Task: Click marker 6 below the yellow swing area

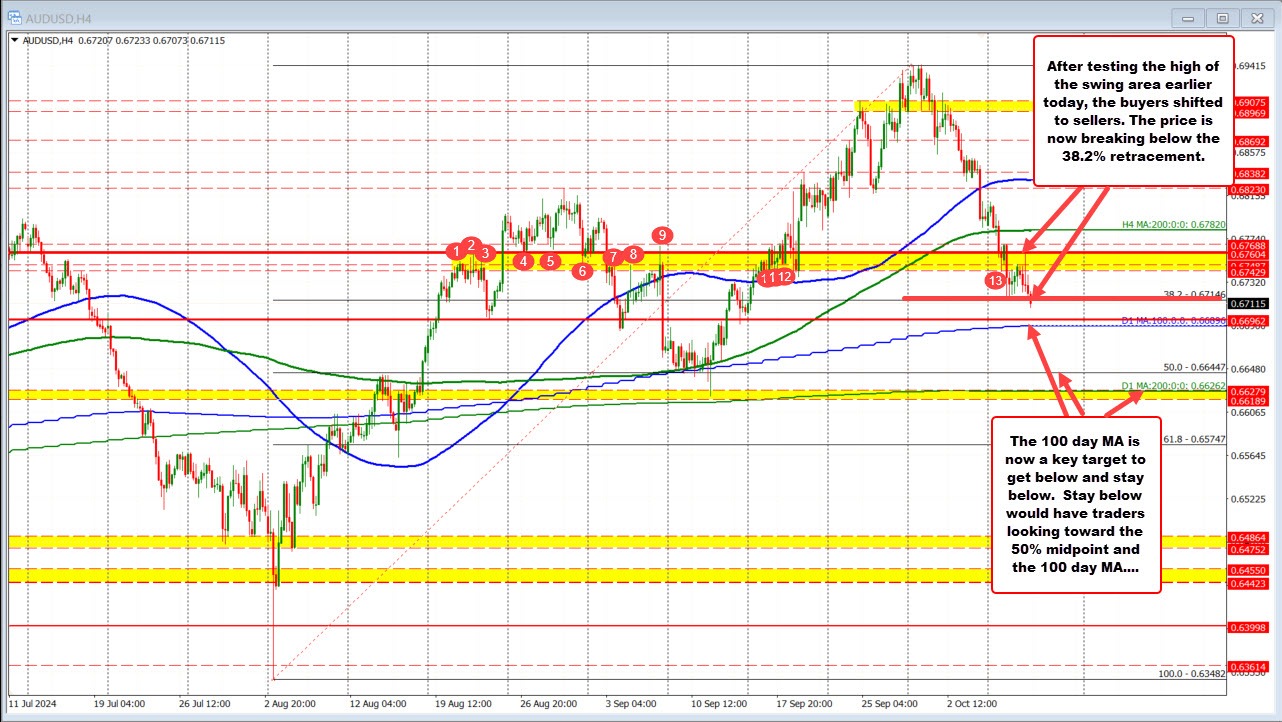Action: pyautogui.click(x=582, y=271)
